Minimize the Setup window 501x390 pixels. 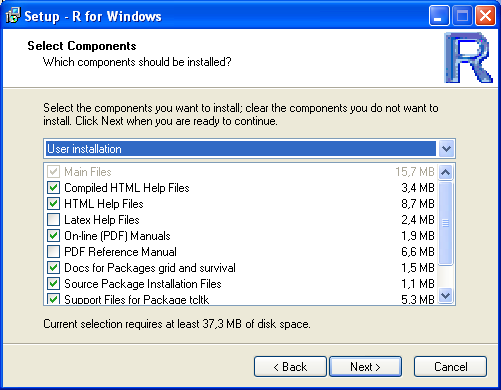click(439, 15)
